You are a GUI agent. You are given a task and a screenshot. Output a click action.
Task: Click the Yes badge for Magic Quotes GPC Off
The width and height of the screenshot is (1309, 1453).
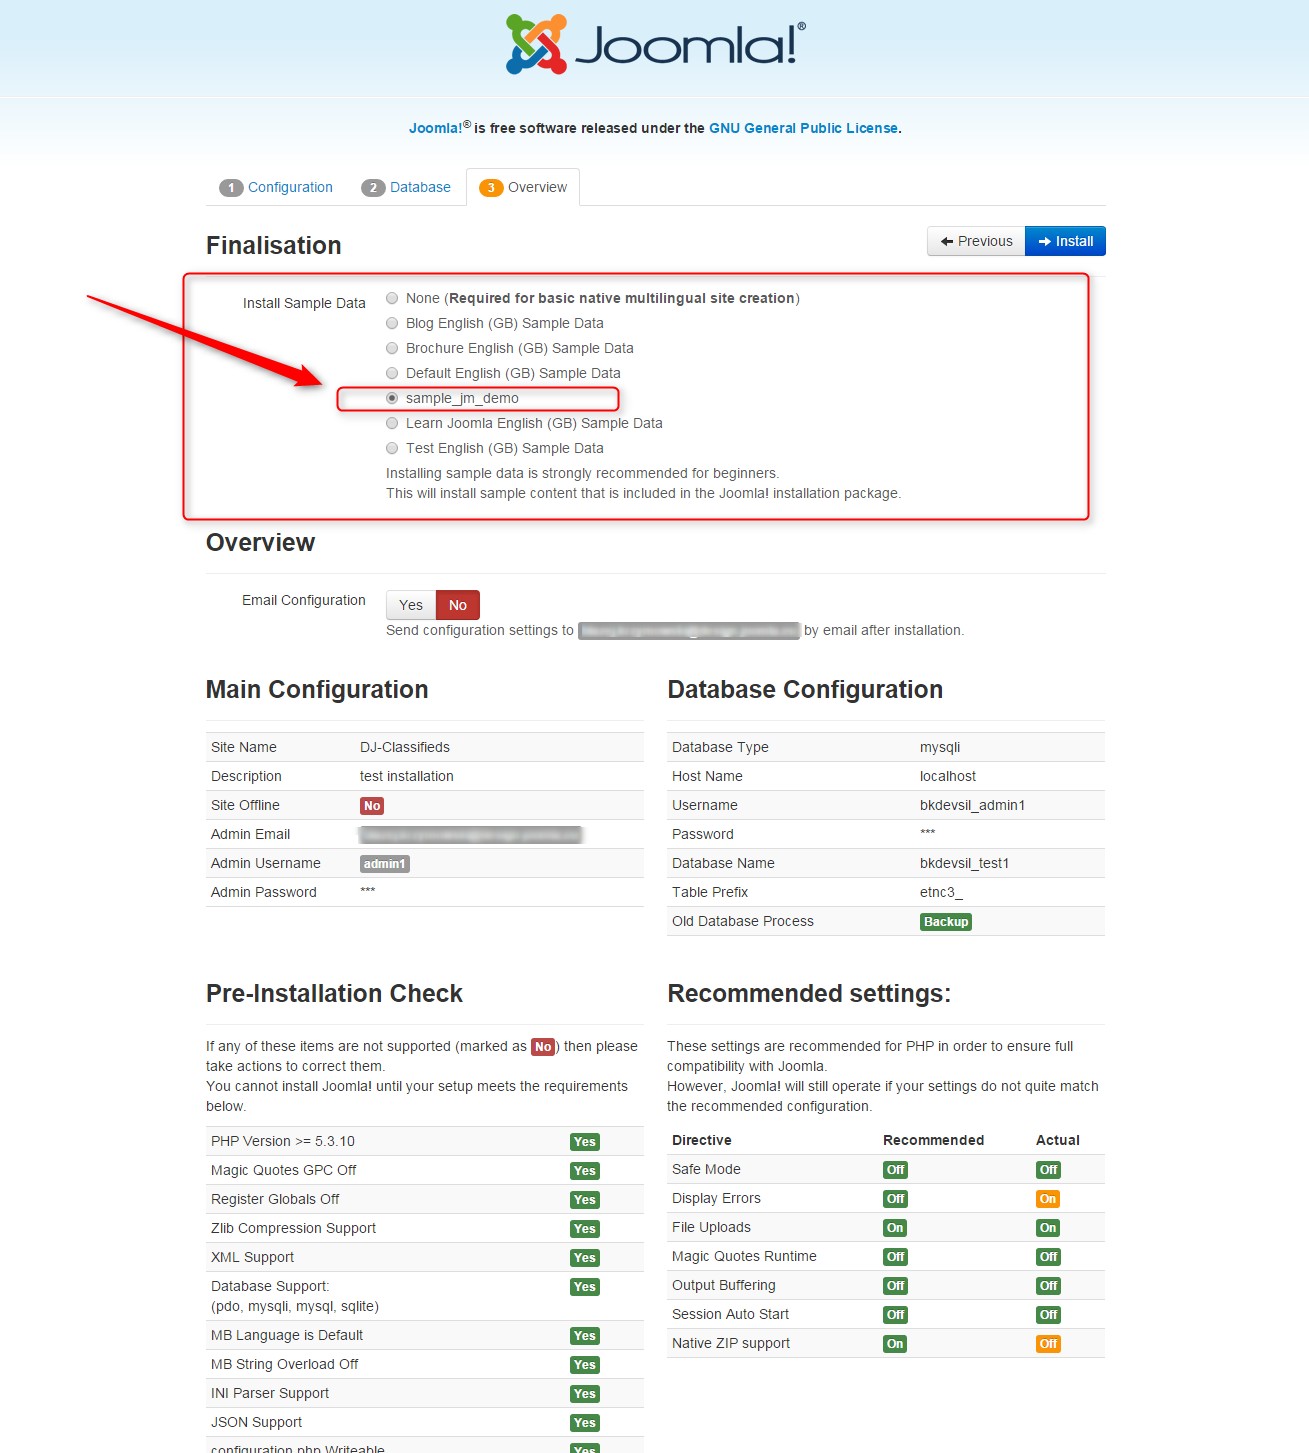click(x=585, y=1171)
